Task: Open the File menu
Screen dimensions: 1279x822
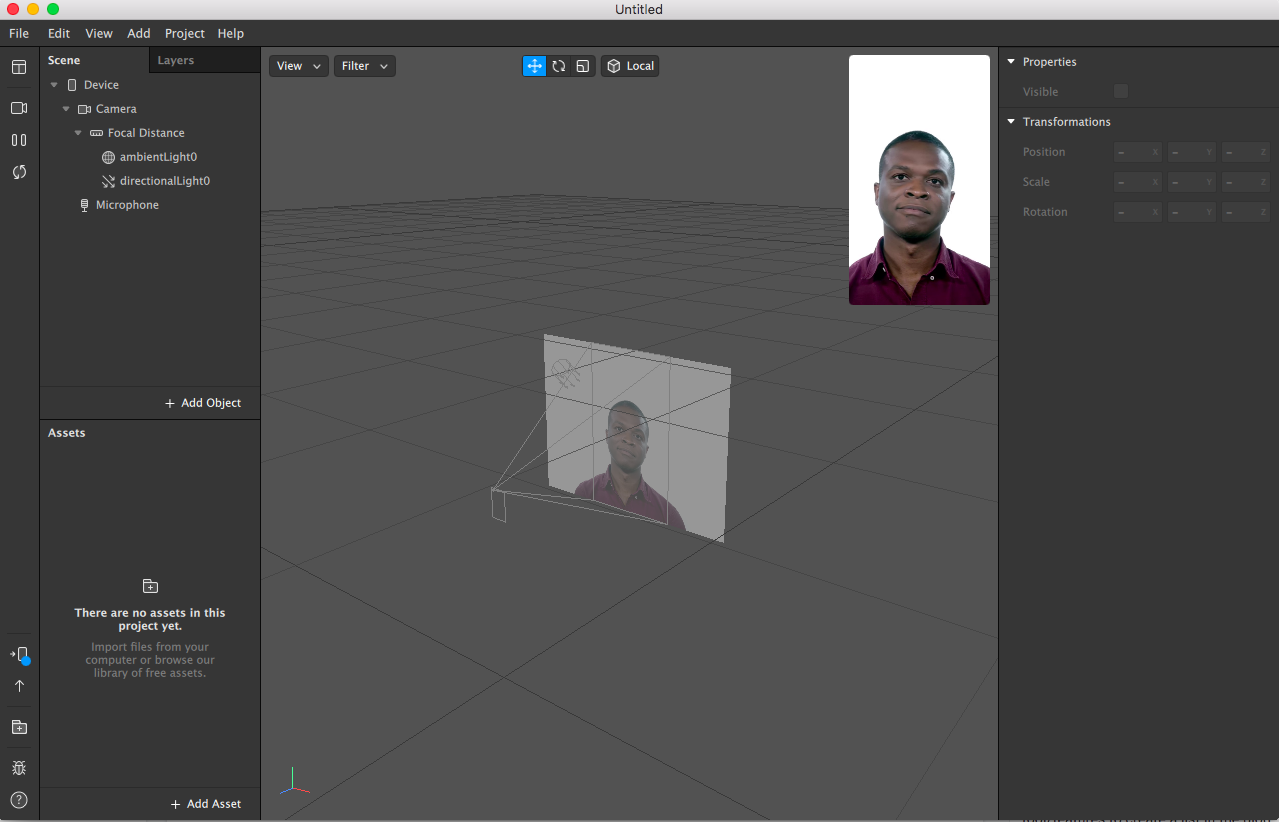Action: pos(19,33)
